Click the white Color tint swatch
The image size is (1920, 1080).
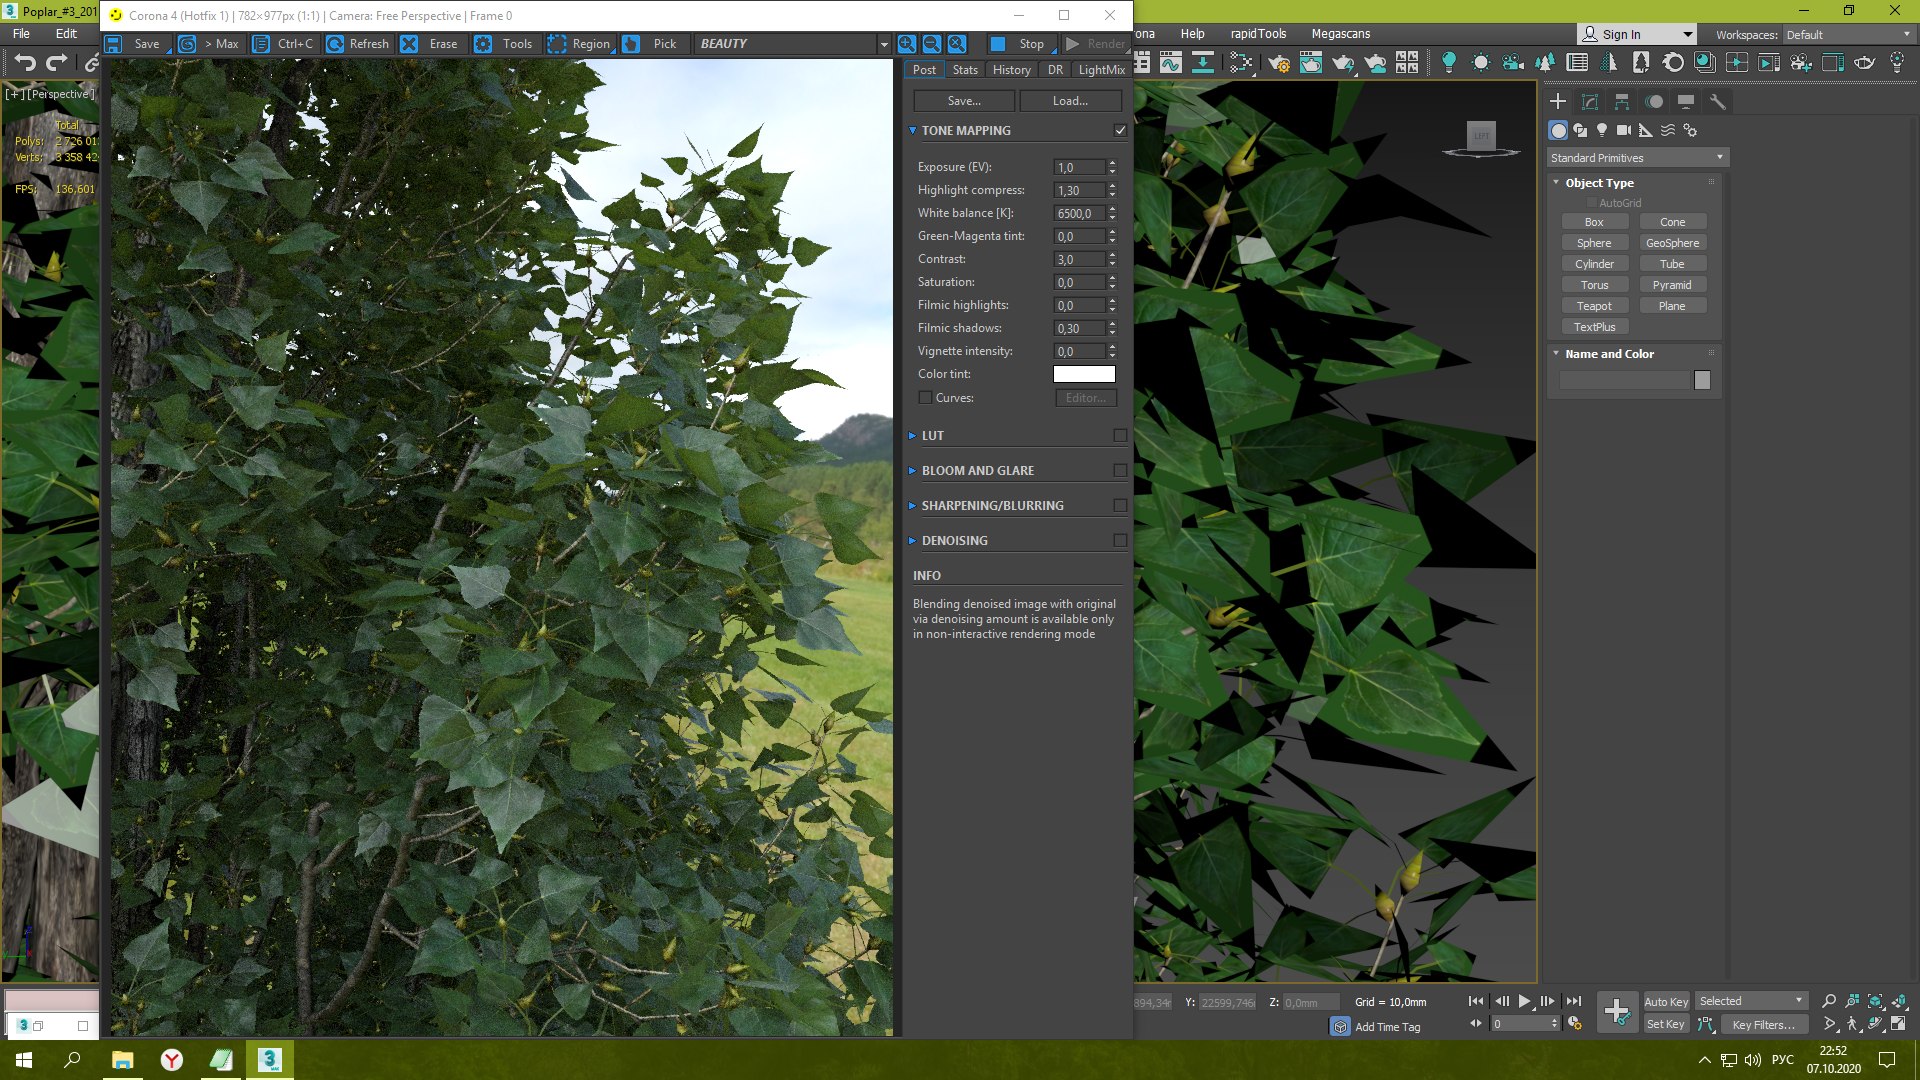(1084, 374)
